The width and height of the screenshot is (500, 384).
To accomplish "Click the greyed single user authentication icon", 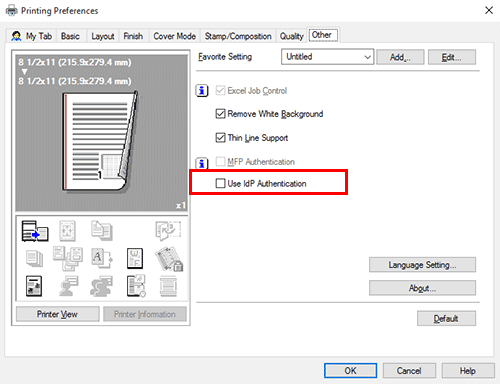I will [68, 286].
